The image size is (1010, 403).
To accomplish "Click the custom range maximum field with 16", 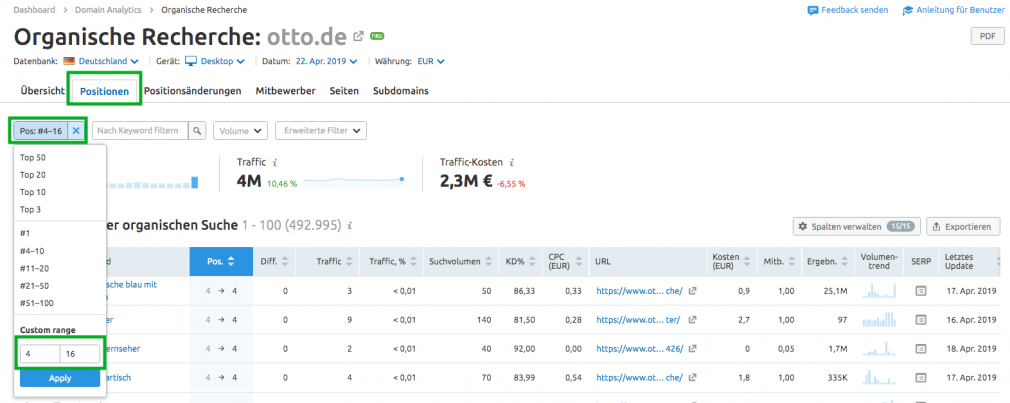I will pyautogui.click(x=80, y=354).
